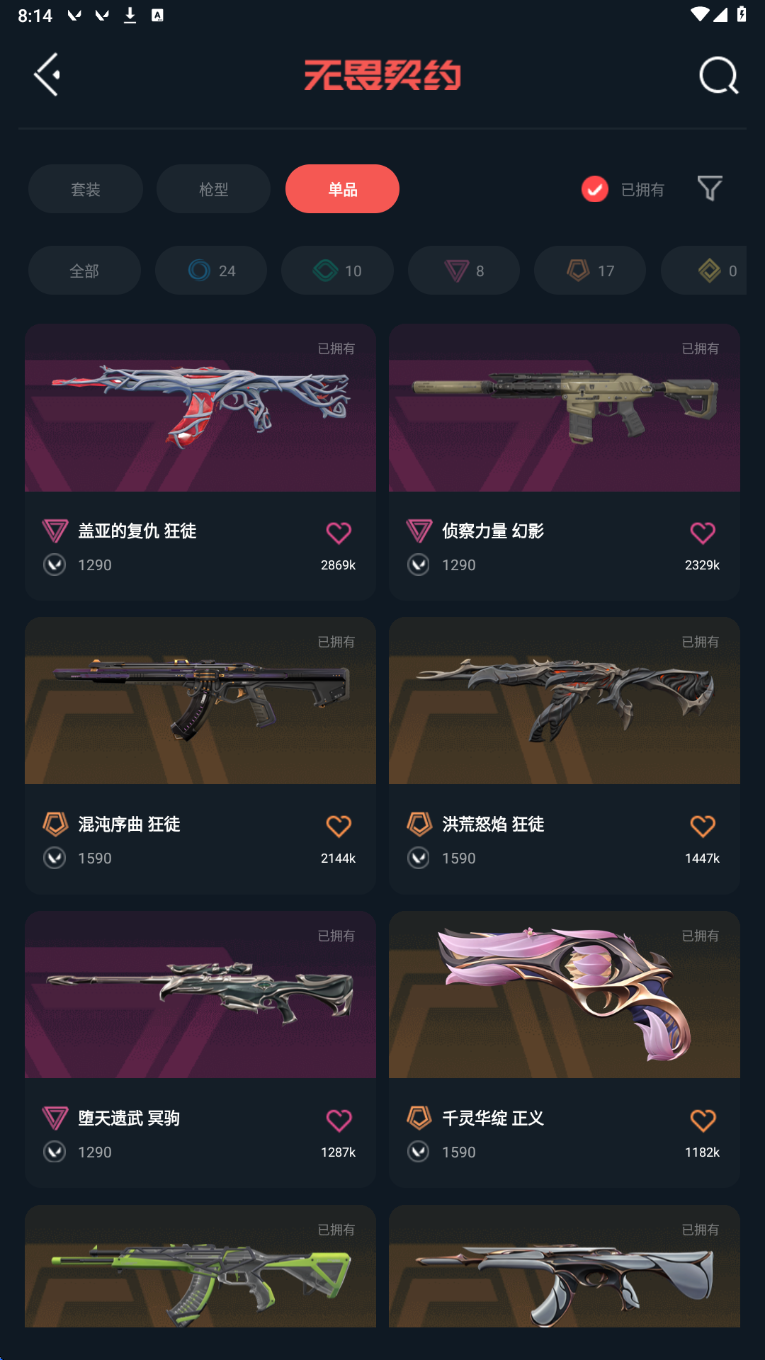Screen dimensions: 765x1360
Task: Favorite 堕天遗武 冥驹 with heart icon
Action: 339,1120
